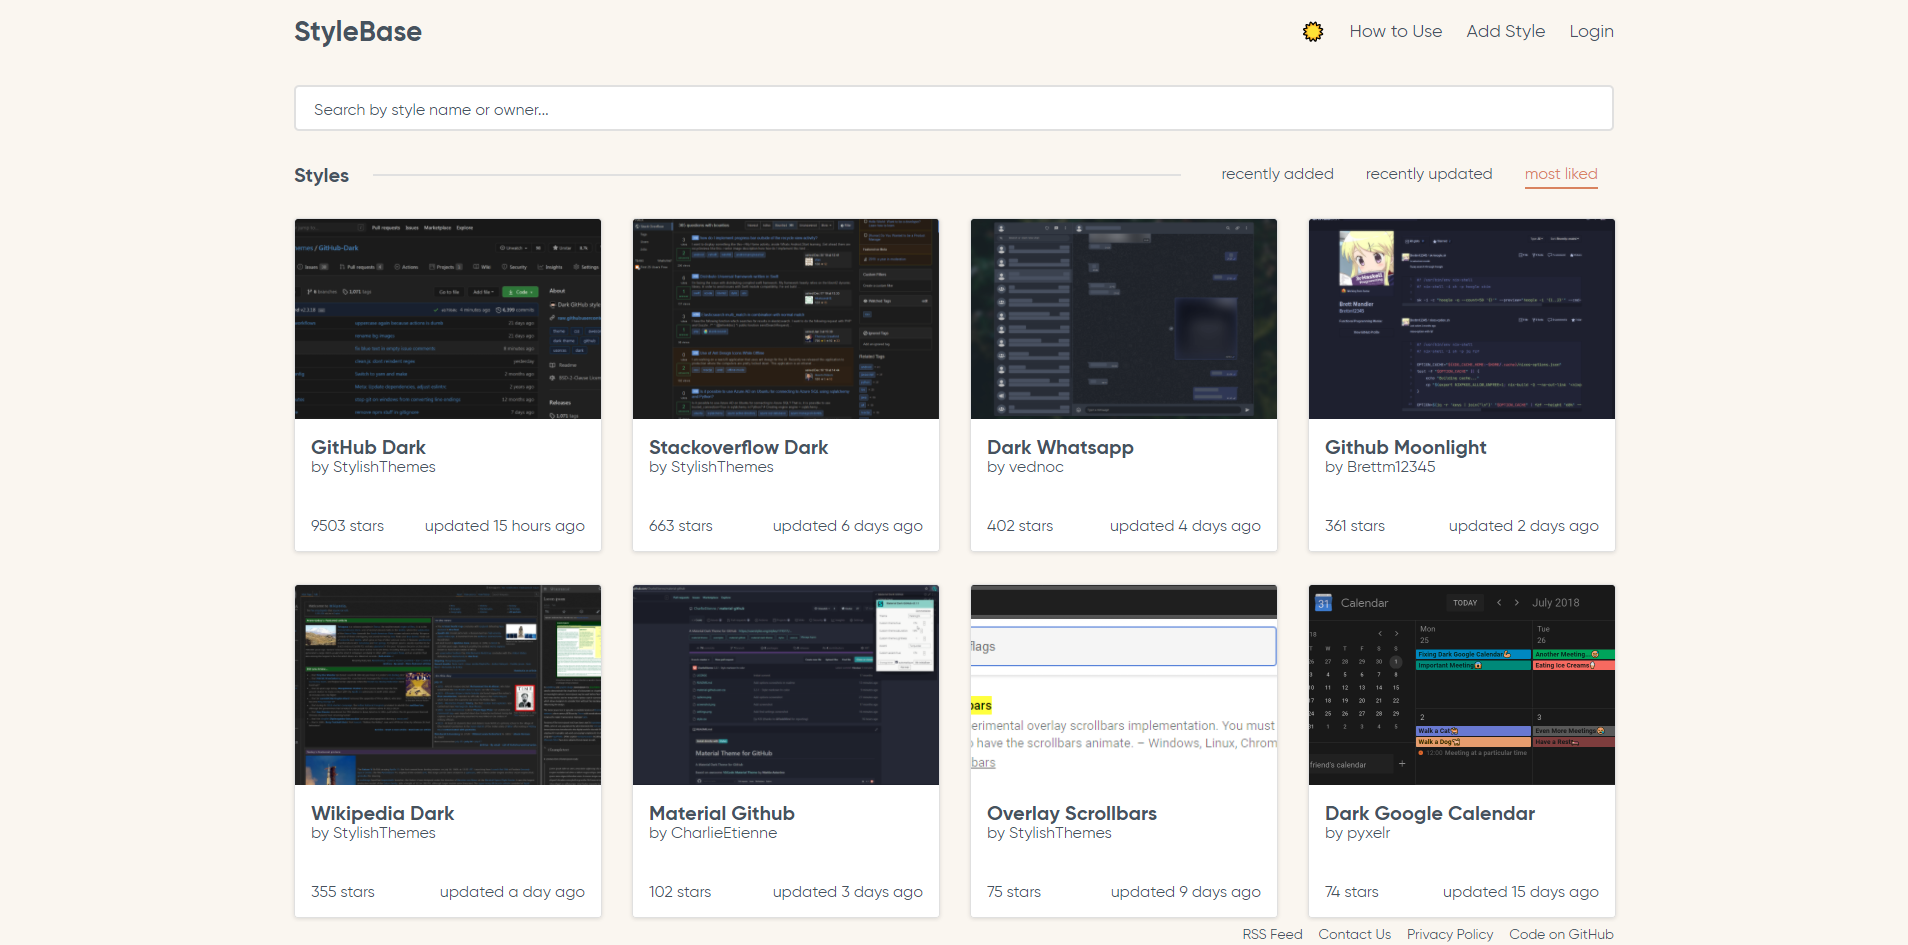The height and width of the screenshot is (945, 1908).
Task: Focus the style name search field
Action: (953, 108)
